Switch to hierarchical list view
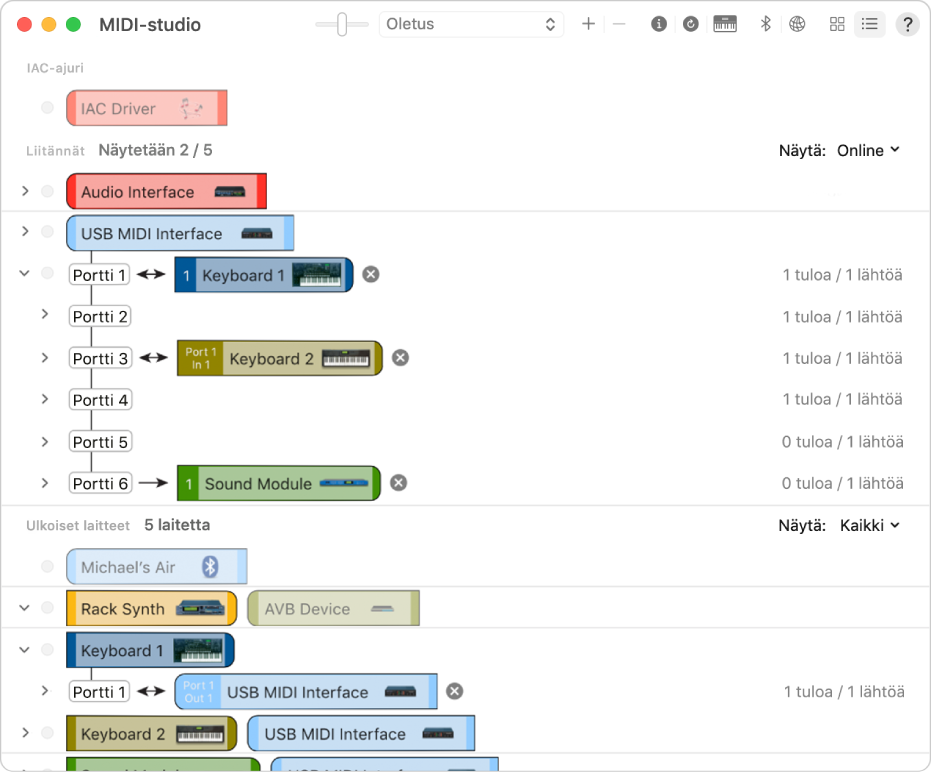 point(870,24)
